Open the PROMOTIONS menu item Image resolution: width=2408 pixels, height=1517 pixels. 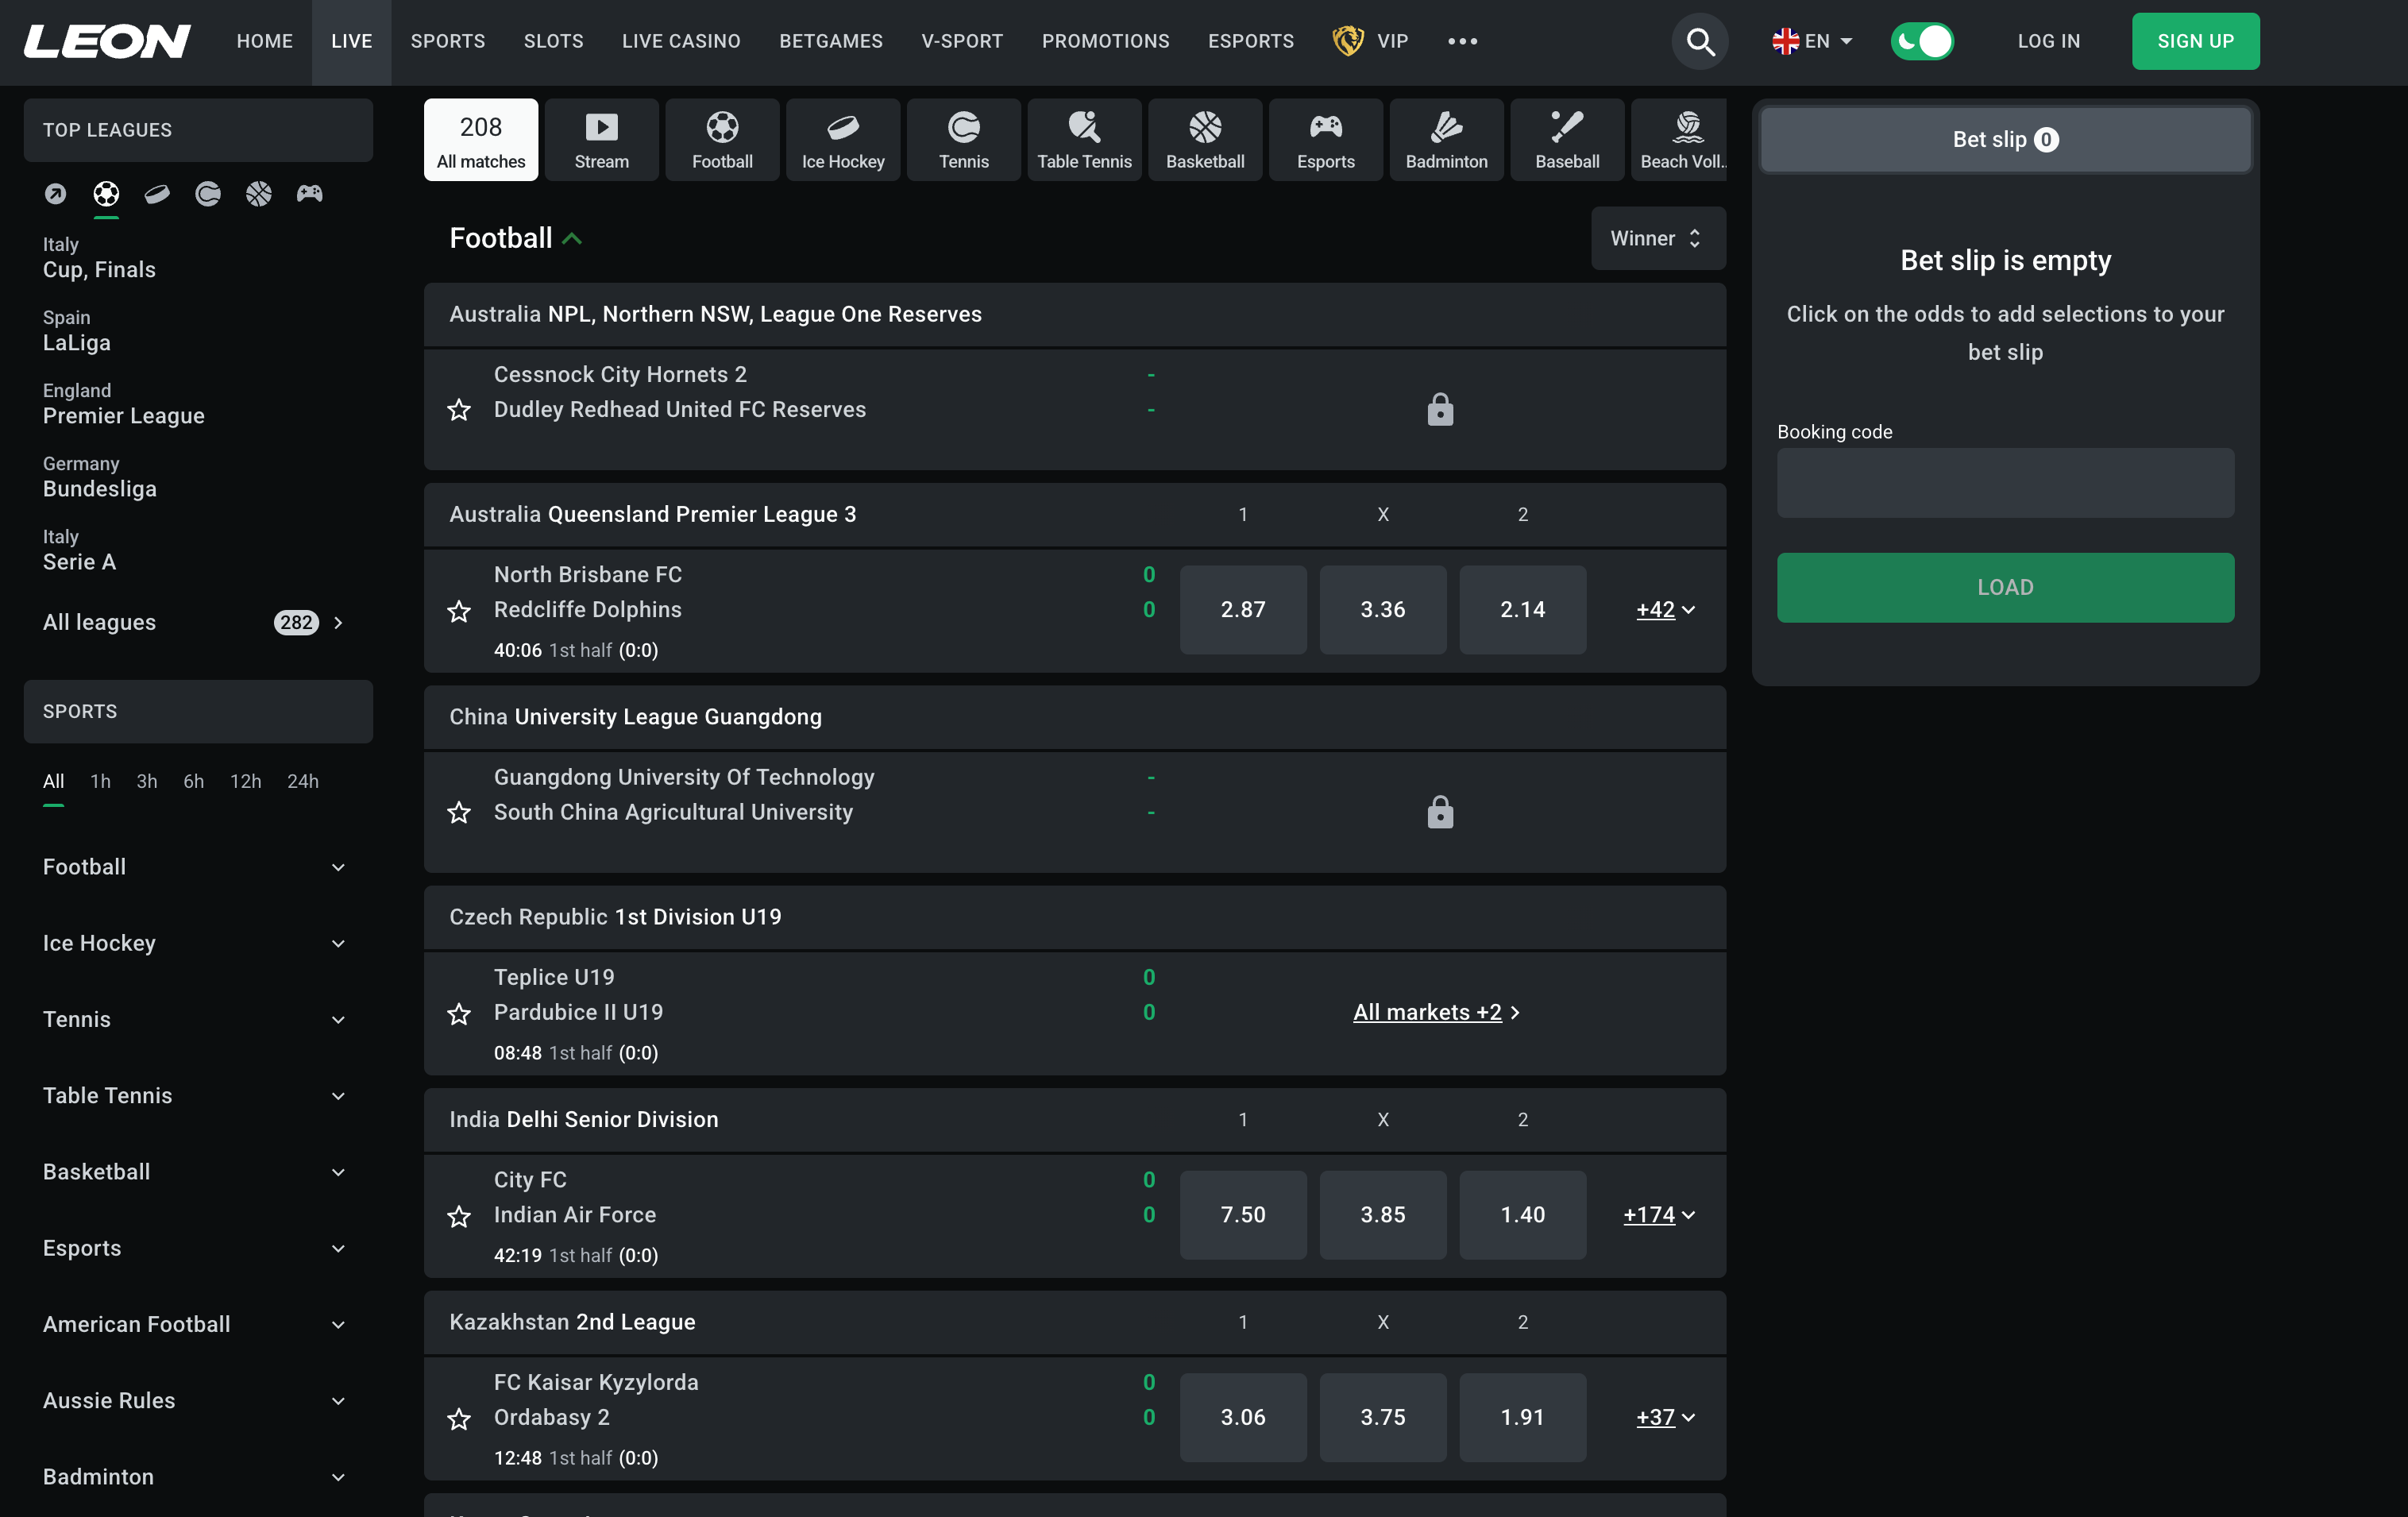tap(1105, 41)
